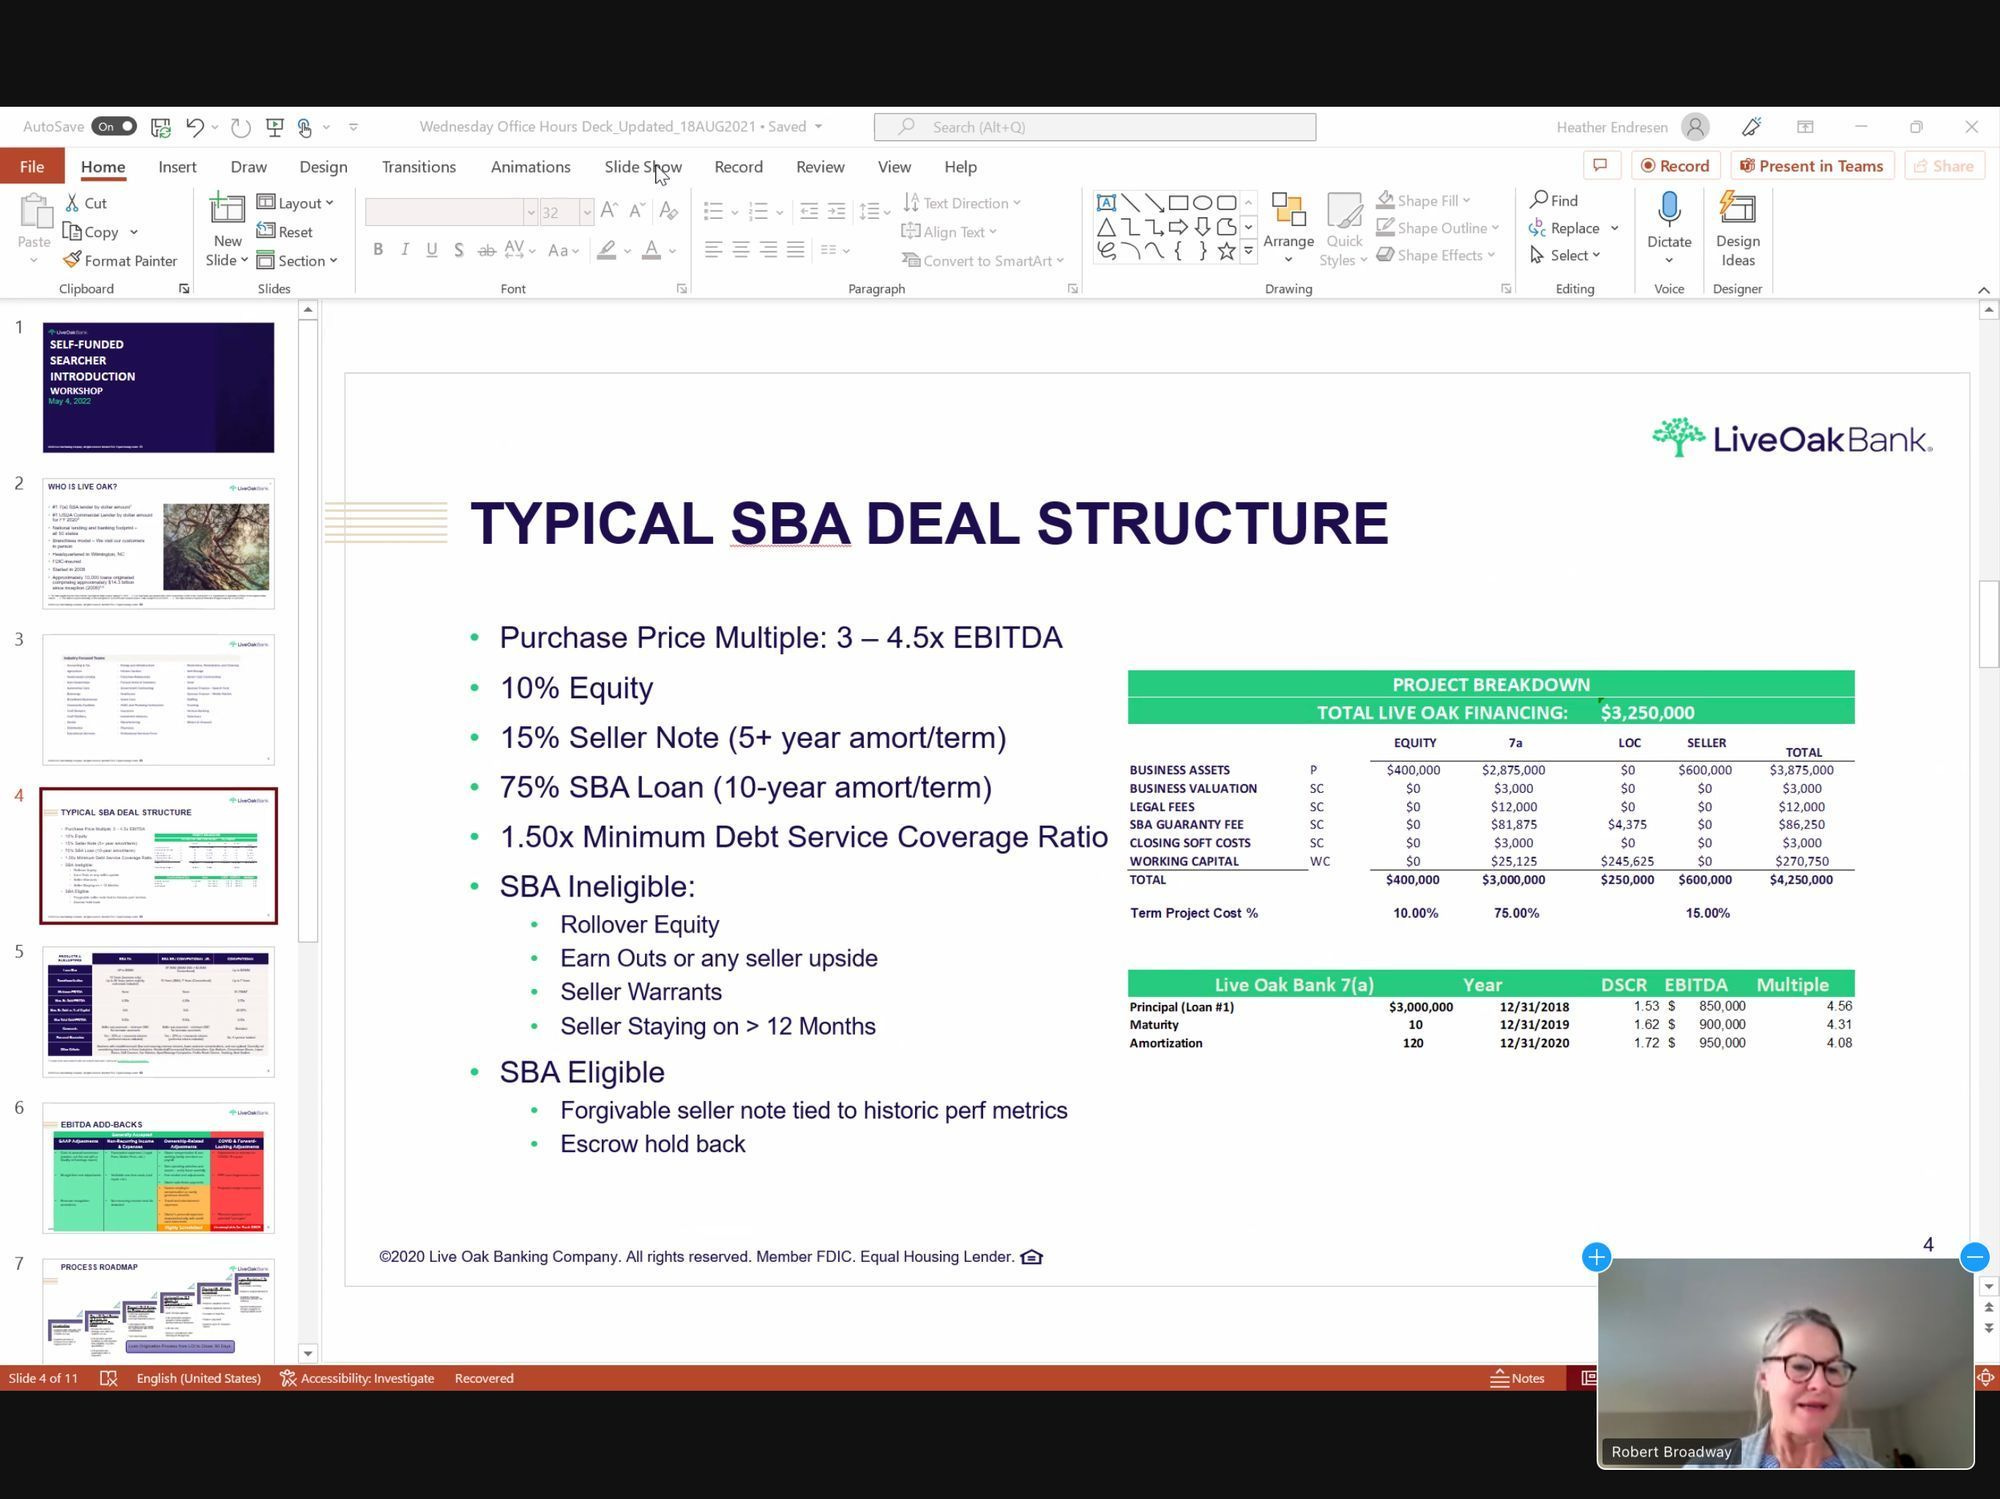Toggle text Shadow formatting
This screenshot has width=2000, height=1499.
coord(459,250)
